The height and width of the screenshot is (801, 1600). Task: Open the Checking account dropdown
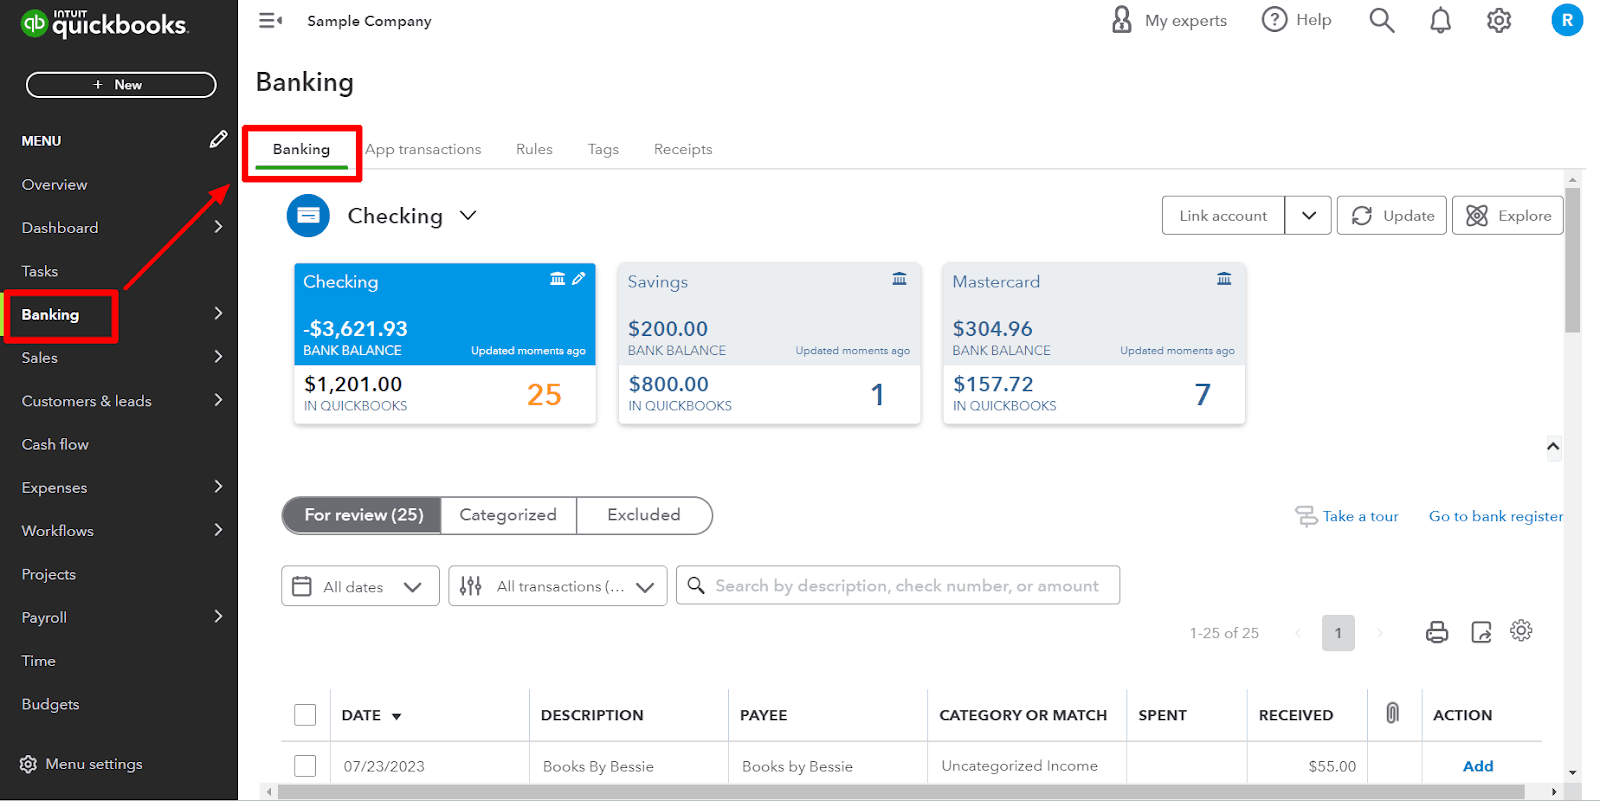click(x=468, y=216)
